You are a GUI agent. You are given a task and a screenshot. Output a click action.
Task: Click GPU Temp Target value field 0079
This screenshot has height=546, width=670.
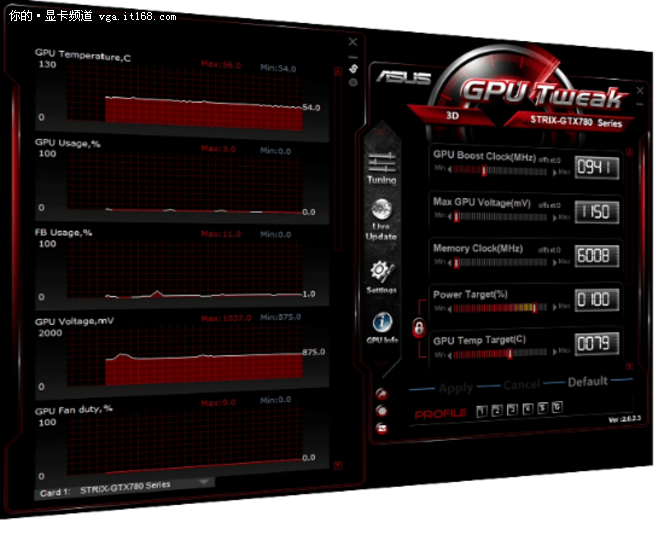[x=598, y=343]
